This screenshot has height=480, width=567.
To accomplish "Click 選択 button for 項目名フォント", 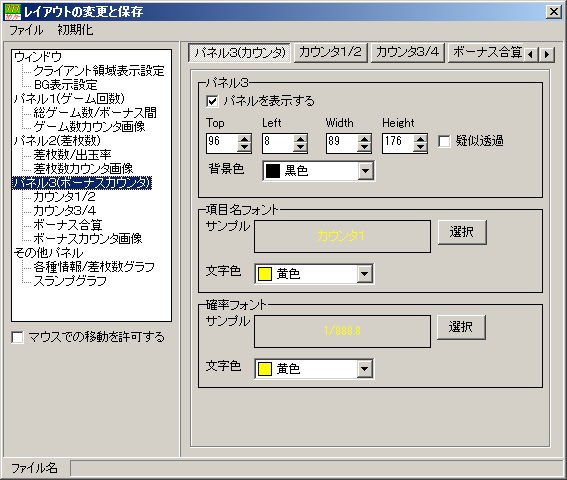I will coord(462,232).
